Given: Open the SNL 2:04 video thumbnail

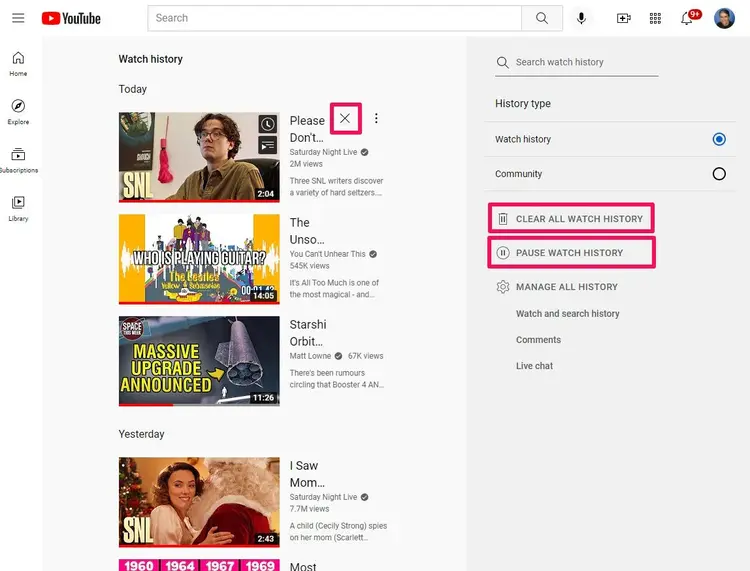Looking at the screenshot, I should 199,157.
